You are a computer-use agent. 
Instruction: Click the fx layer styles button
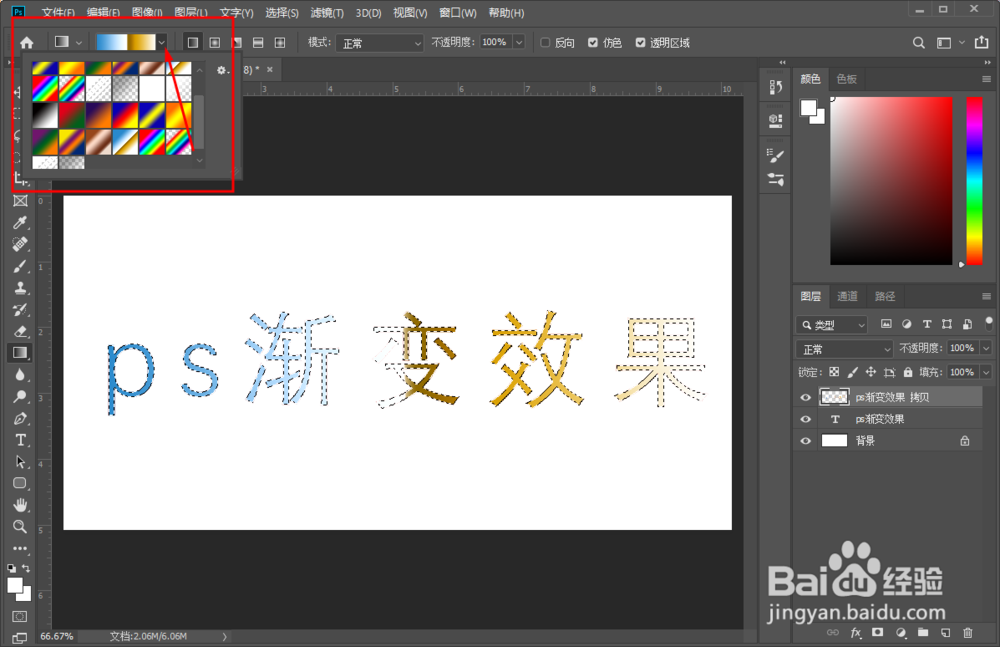(855, 633)
